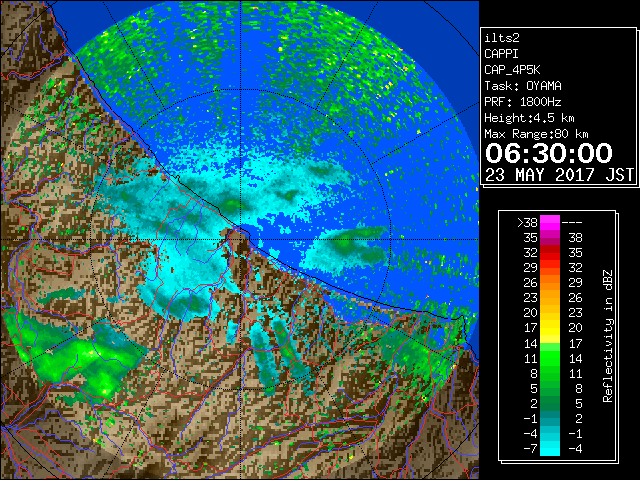This screenshot has height=480, width=640.
Task: Click the "PRF: 1800Hz" line
Action: click(x=523, y=102)
